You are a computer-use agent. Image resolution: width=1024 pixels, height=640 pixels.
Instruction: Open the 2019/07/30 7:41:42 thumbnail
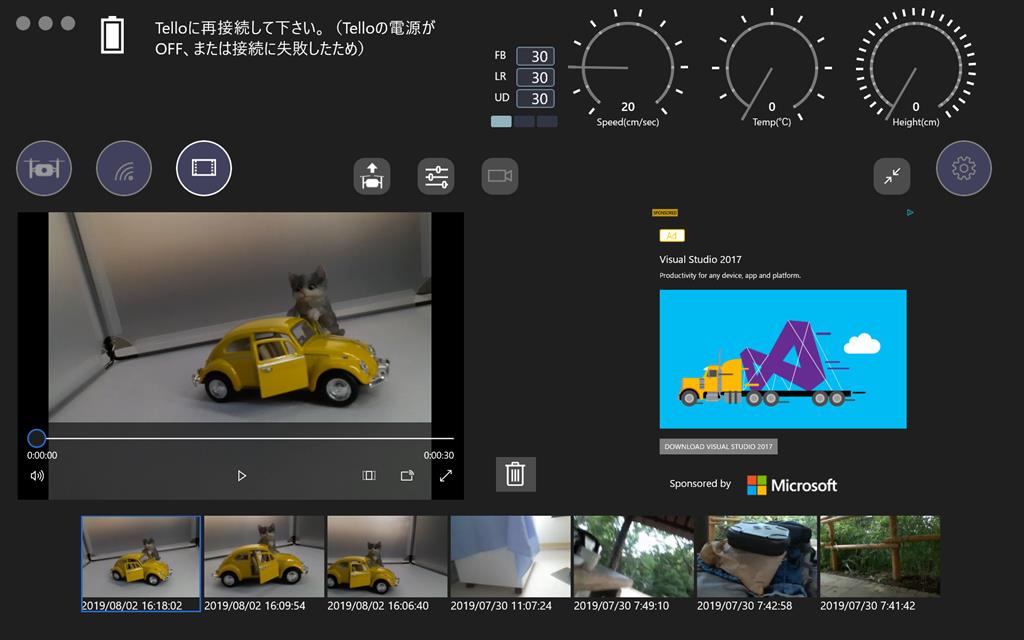[879, 557]
